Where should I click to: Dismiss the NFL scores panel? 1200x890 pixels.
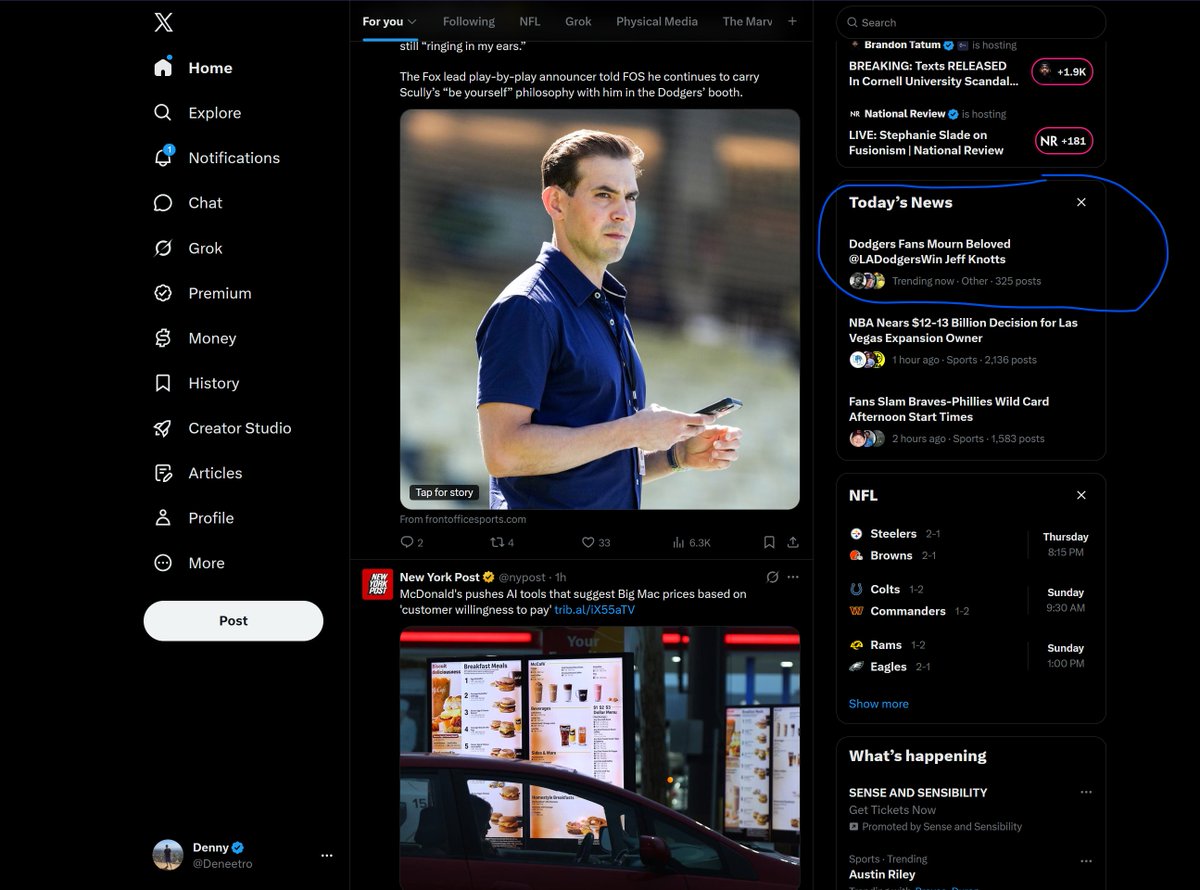[x=1081, y=495]
